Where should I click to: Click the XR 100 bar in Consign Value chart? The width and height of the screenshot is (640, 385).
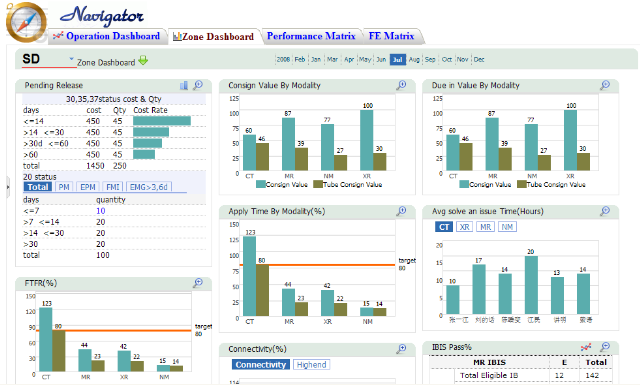point(367,140)
